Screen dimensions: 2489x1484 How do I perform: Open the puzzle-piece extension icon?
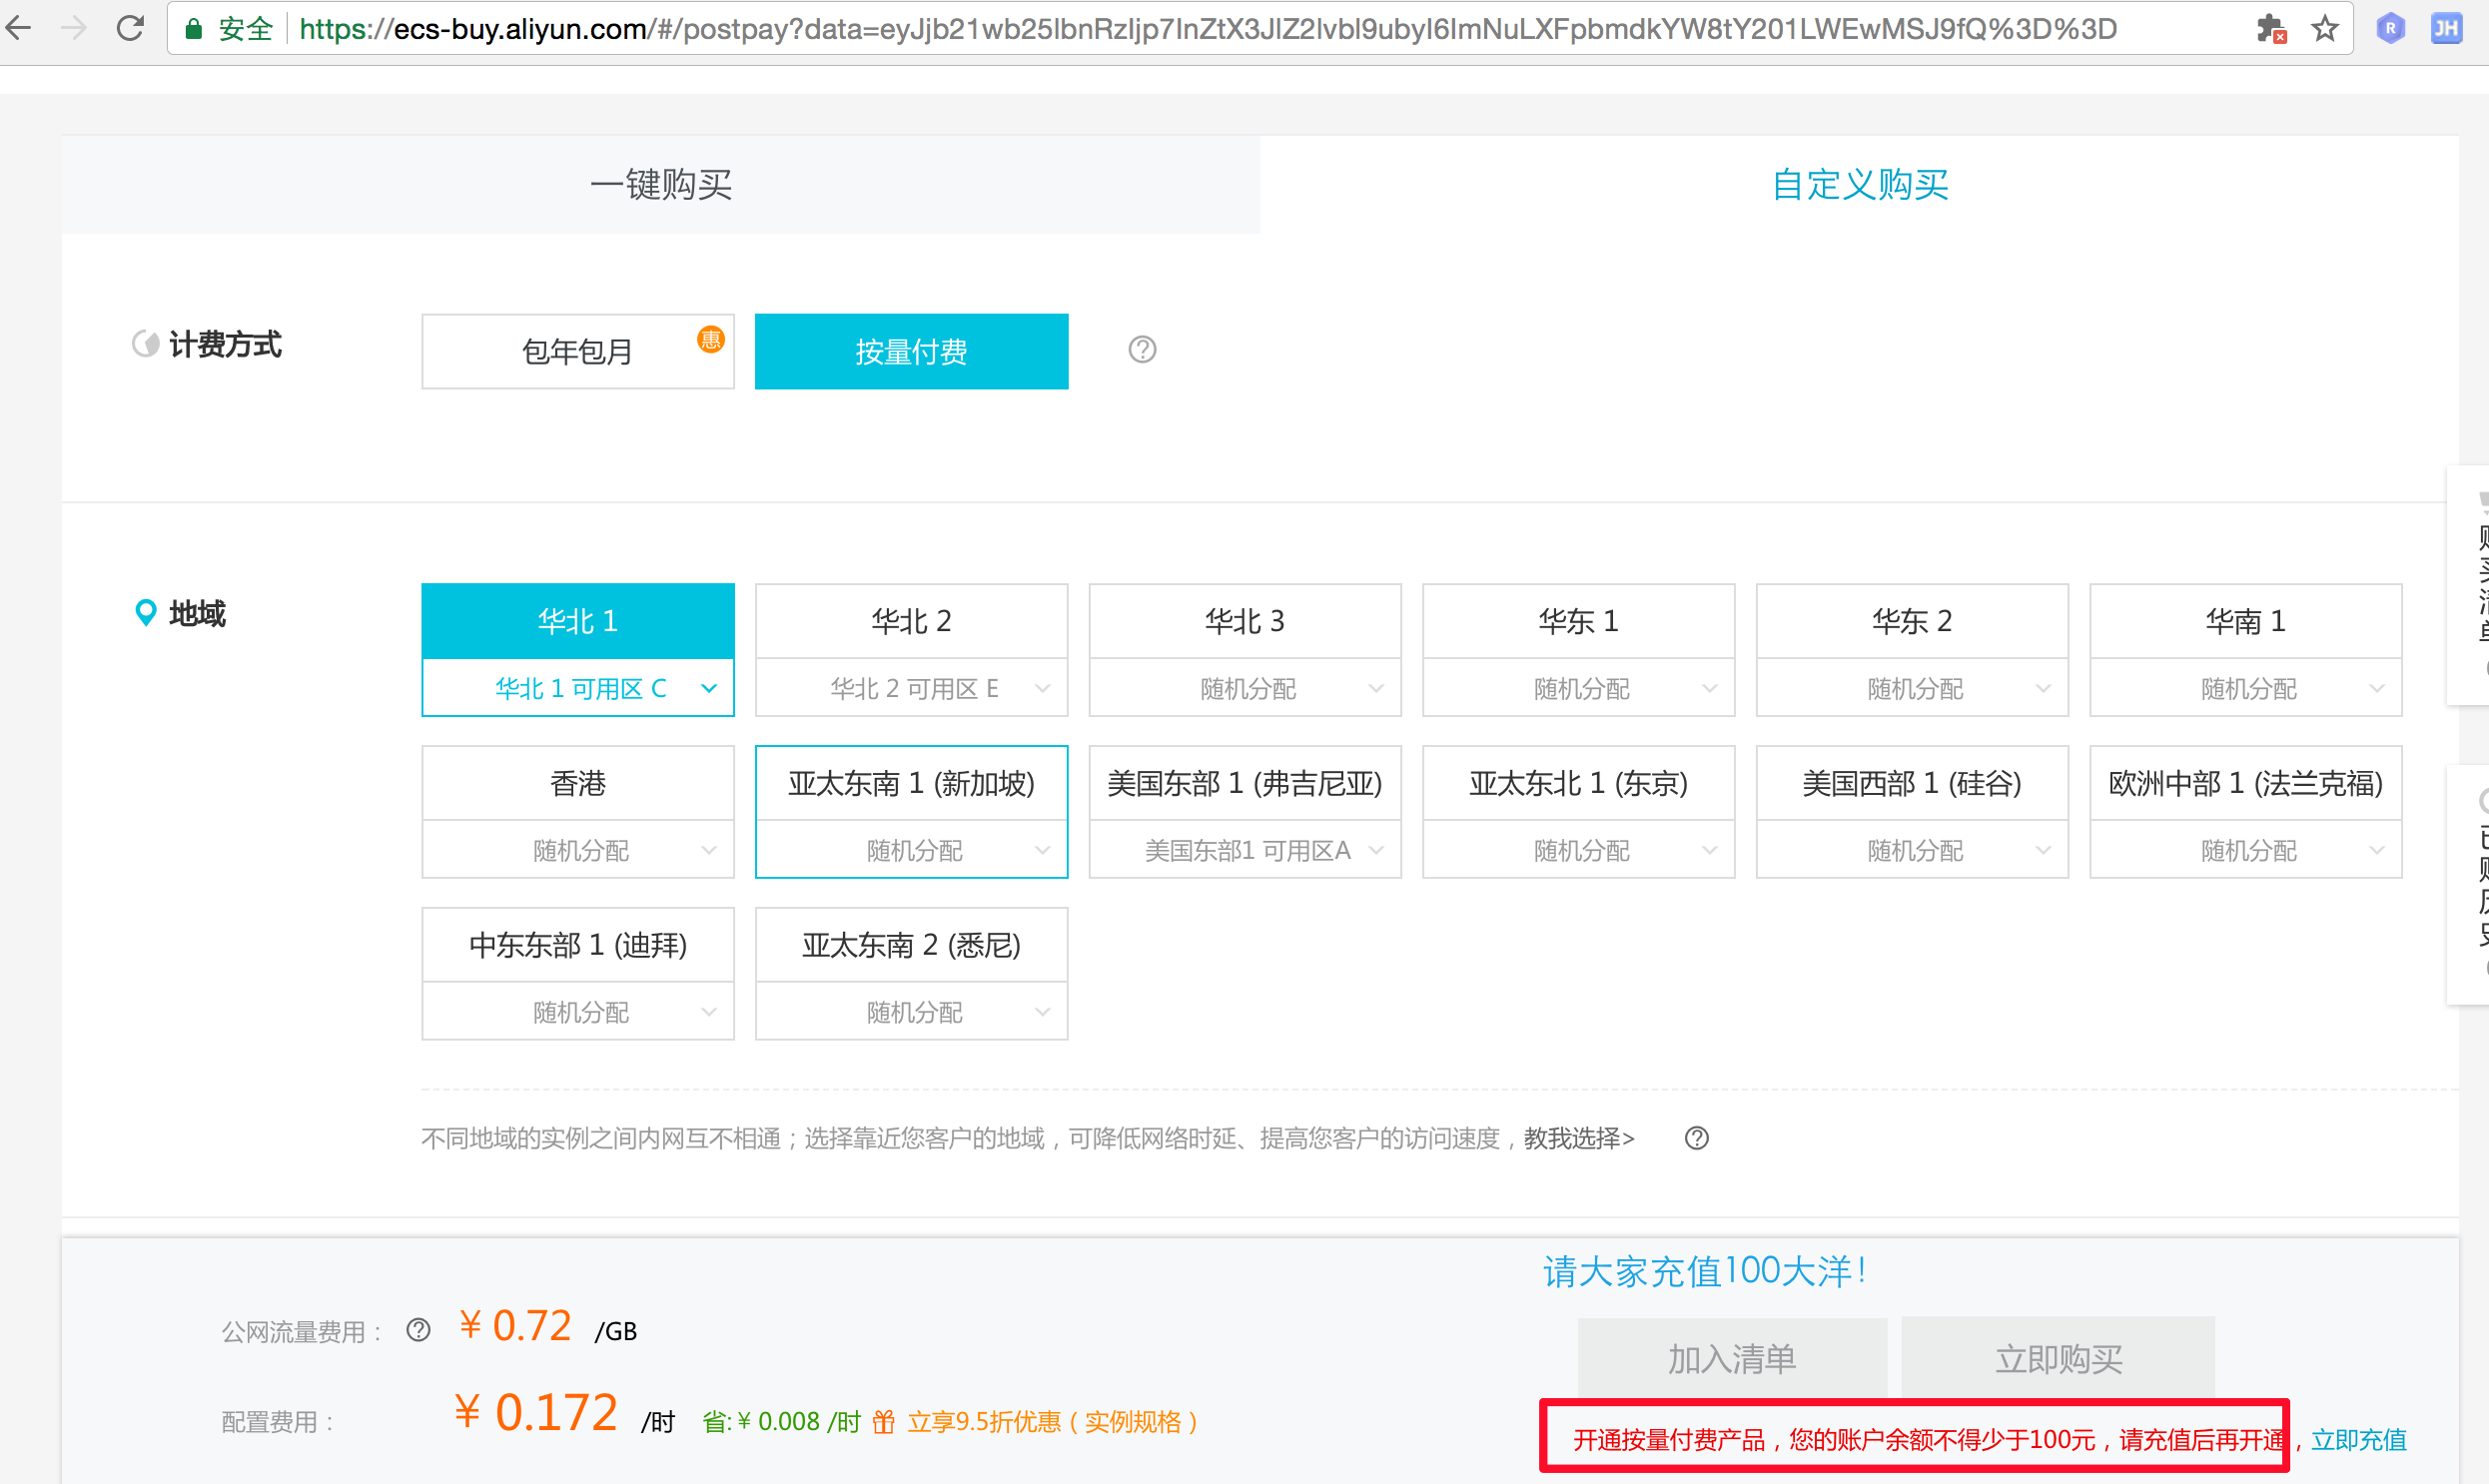click(x=2270, y=28)
